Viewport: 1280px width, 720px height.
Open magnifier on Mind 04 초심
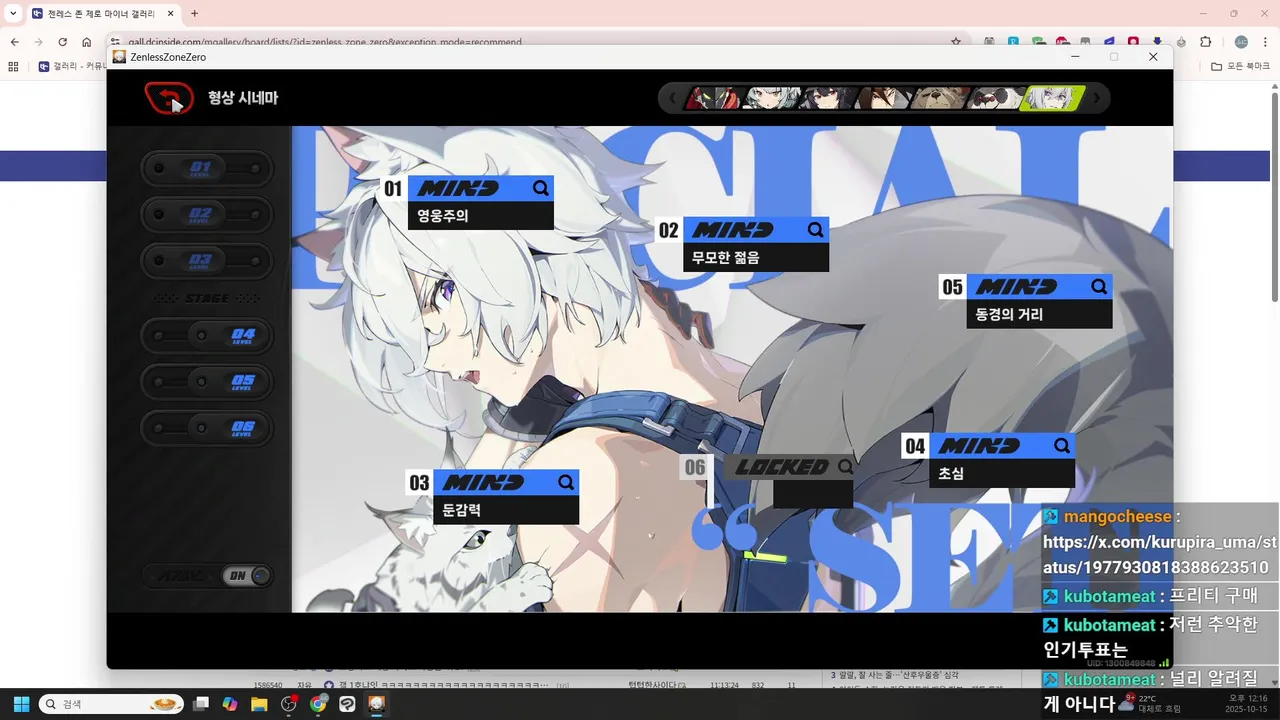1061,446
